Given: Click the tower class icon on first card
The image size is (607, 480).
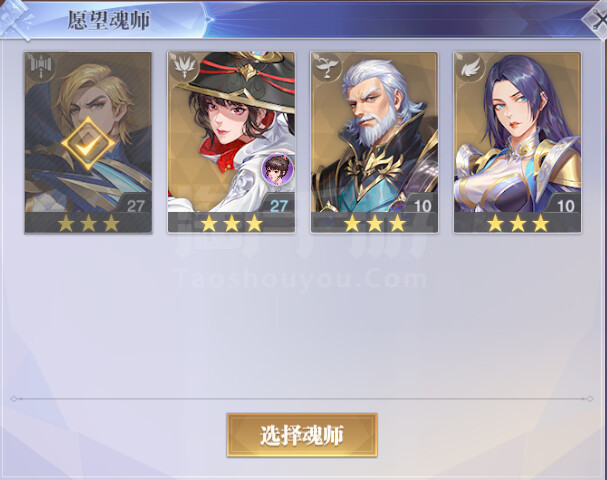Looking at the screenshot, I should (41, 66).
